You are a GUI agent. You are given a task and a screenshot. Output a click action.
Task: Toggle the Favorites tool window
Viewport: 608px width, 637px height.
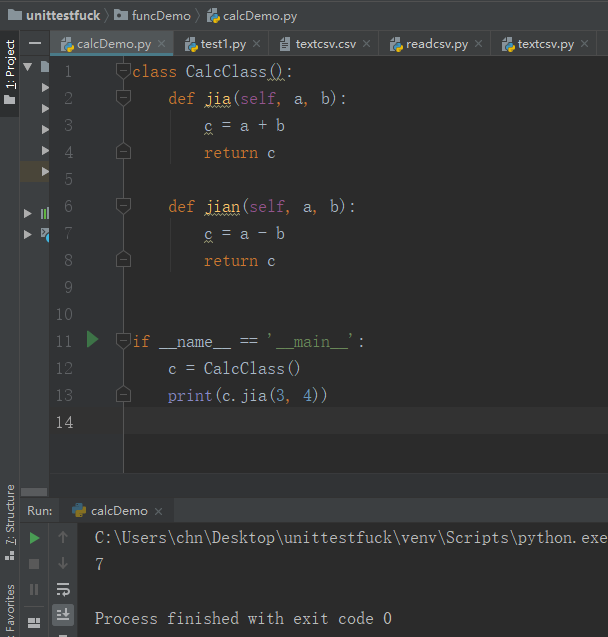point(10,609)
